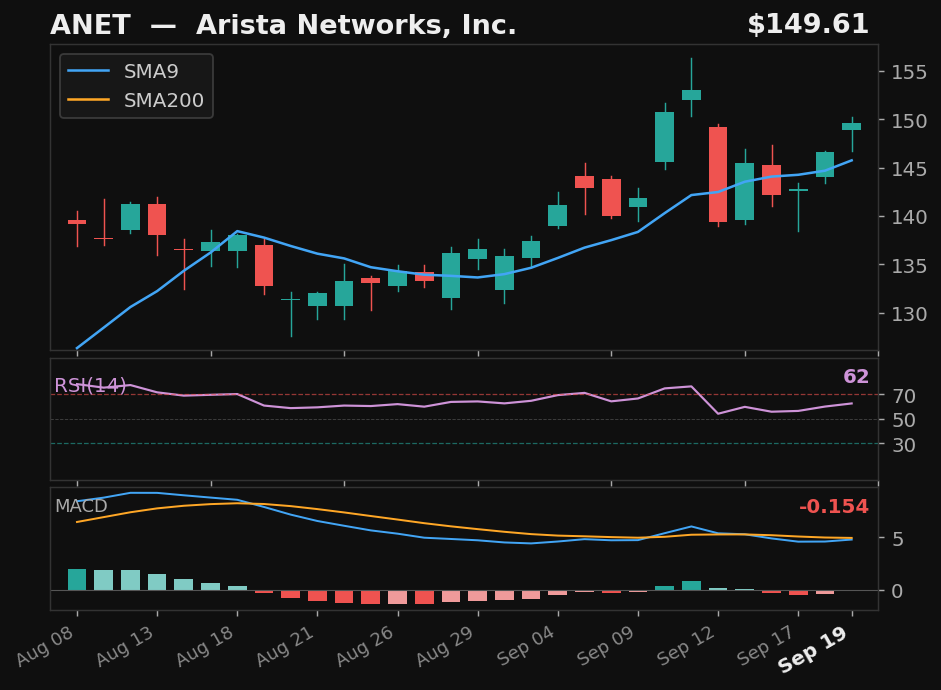Screen dimensions: 941x690
Task: Click the Aug 18 date label
Action: (205, 646)
